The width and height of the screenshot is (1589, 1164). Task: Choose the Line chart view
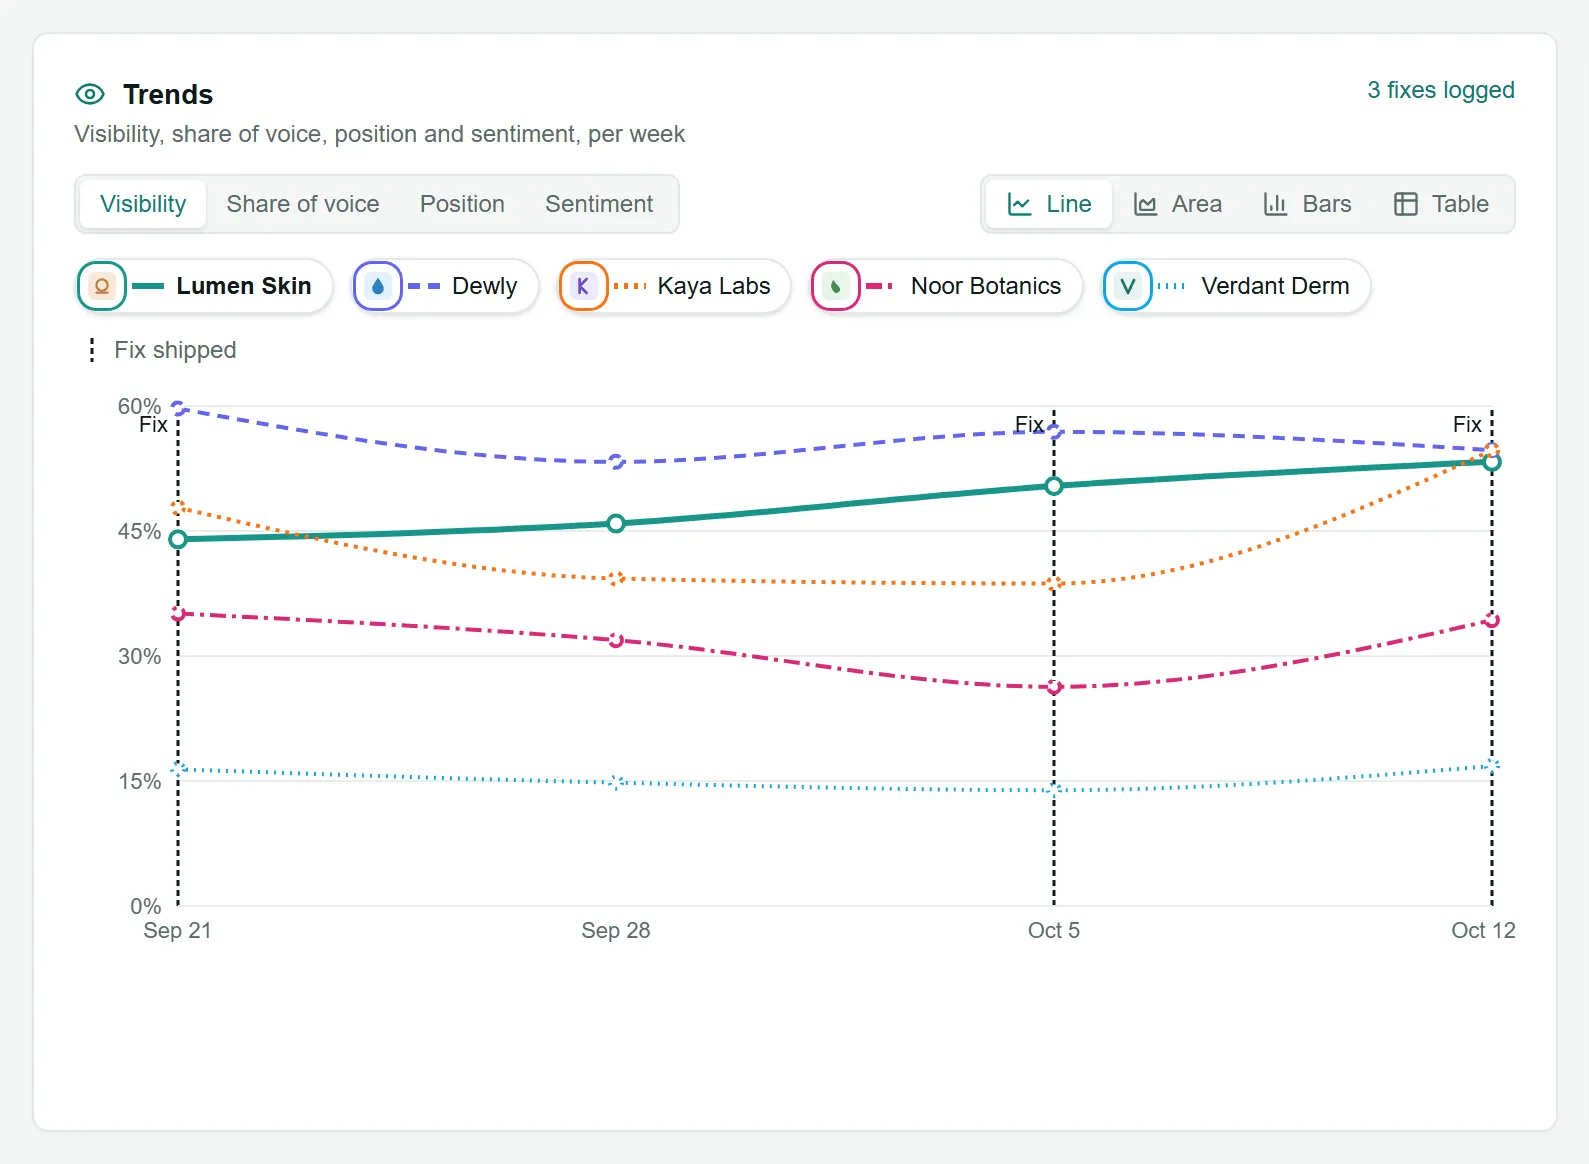1049,204
